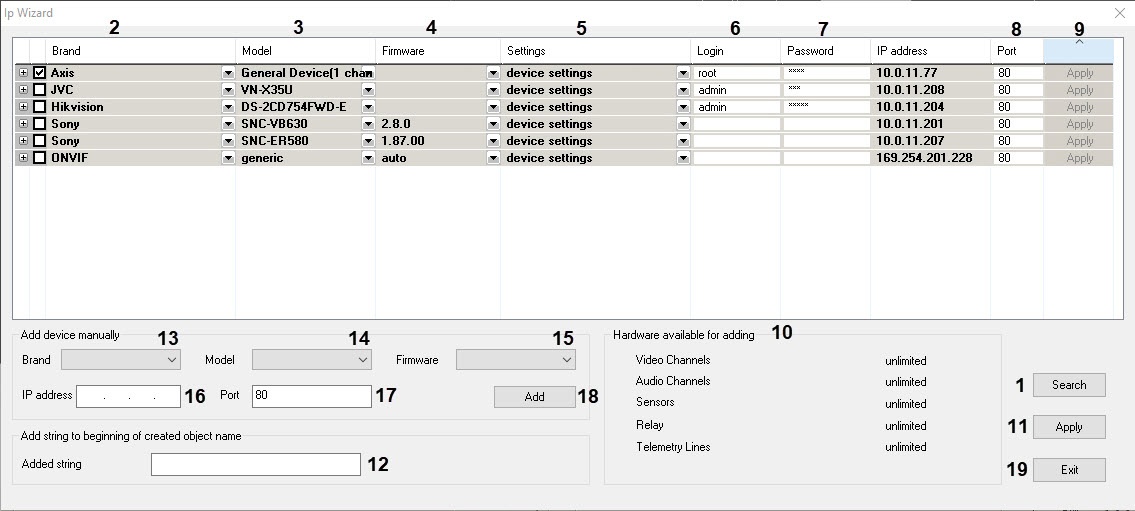Open firmware dropdown for 1.87.00
The image size is (1135, 511).
(494, 141)
